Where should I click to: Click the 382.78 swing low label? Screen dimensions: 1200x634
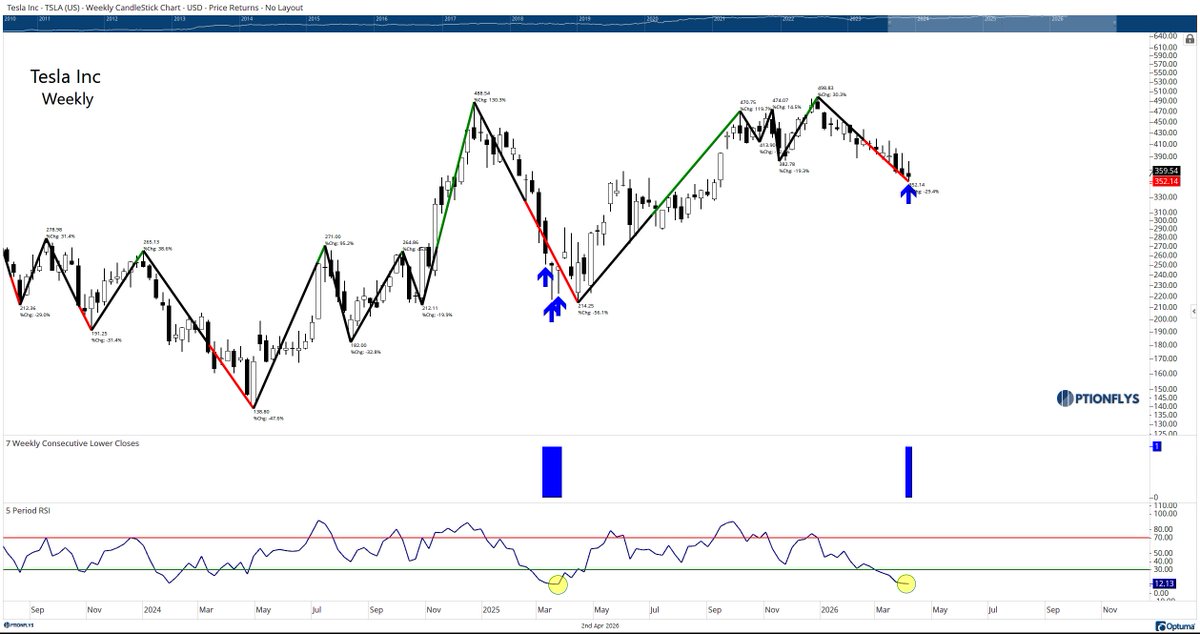(787, 164)
